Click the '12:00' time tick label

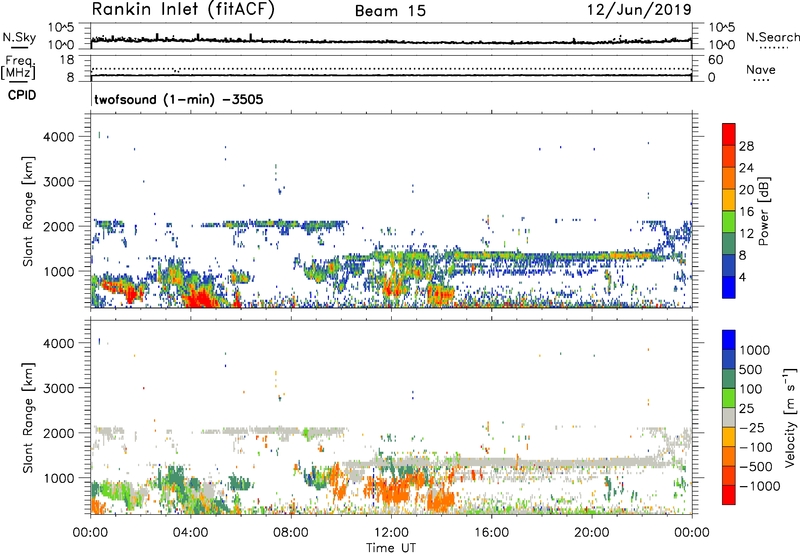coord(391,533)
